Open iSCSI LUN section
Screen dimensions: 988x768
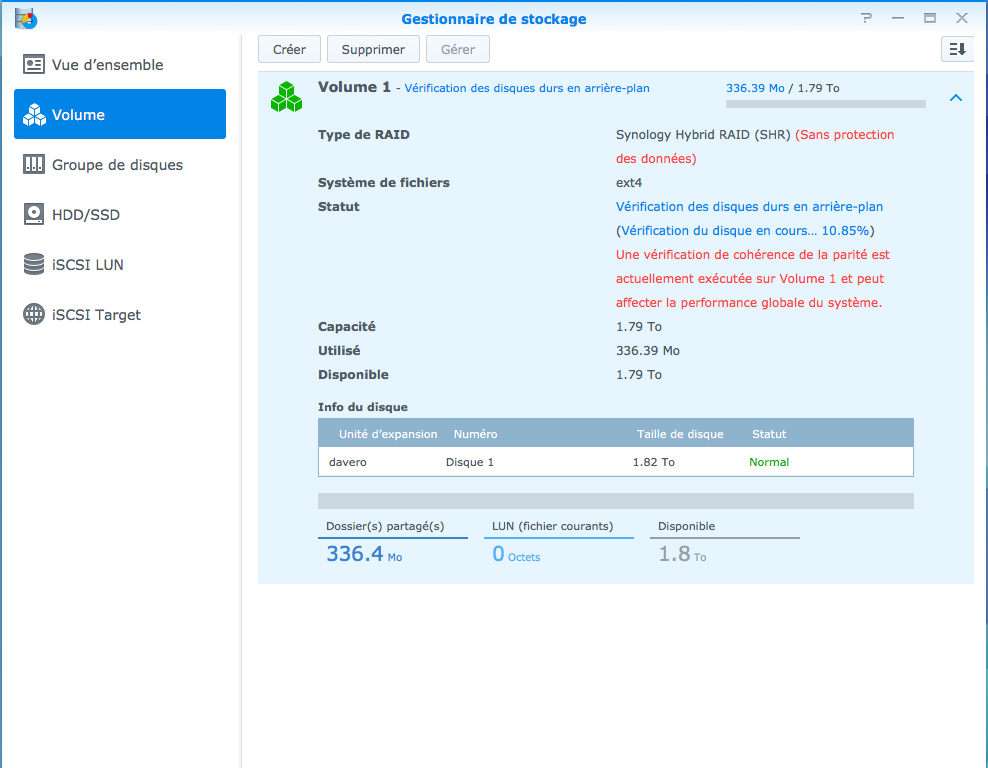point(120,265)
